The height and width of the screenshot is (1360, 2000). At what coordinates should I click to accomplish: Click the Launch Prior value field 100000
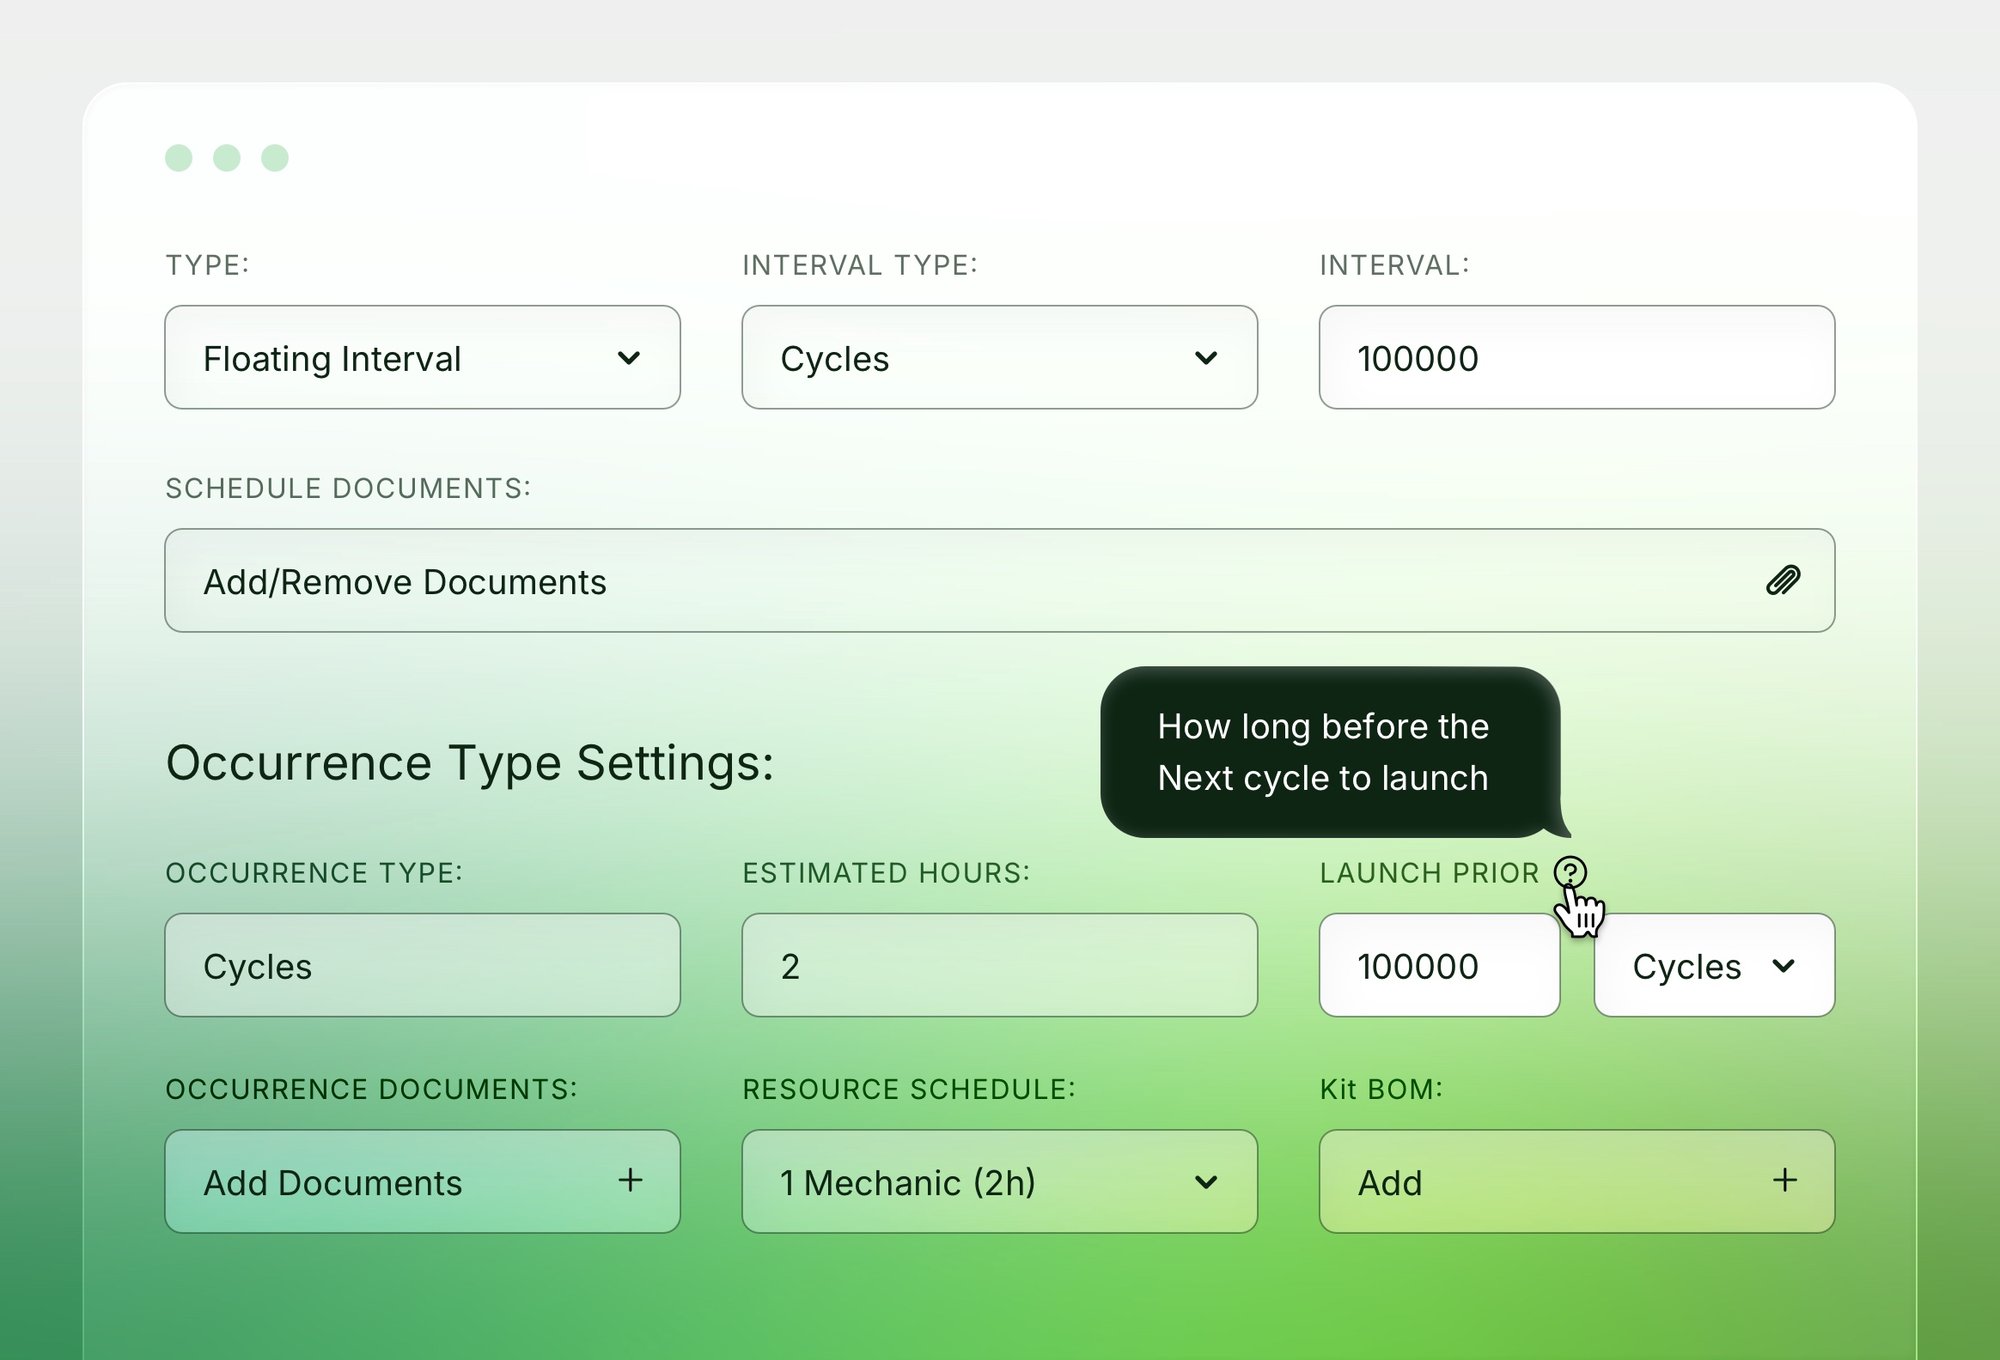pos(1439,965)
